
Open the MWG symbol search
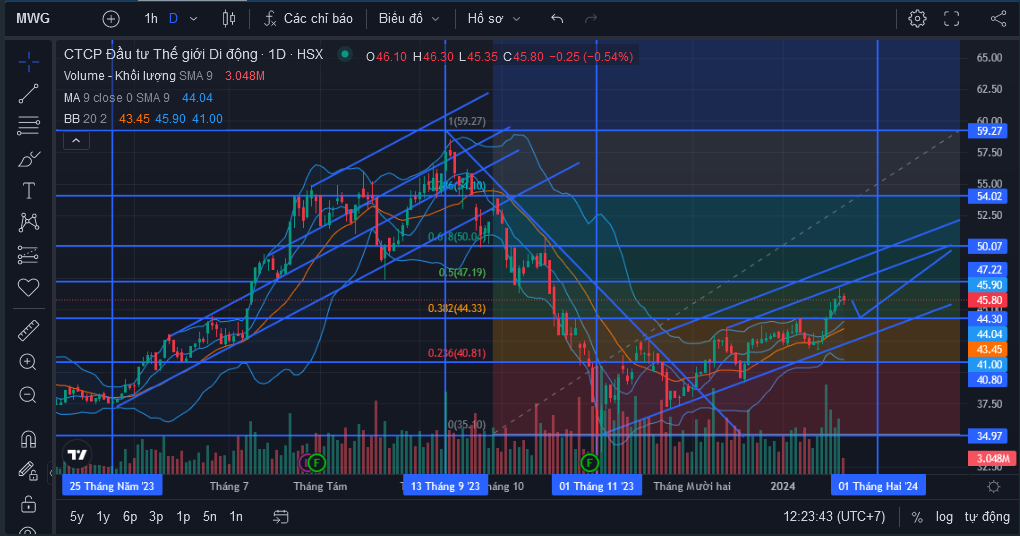[x=33, y=19]
